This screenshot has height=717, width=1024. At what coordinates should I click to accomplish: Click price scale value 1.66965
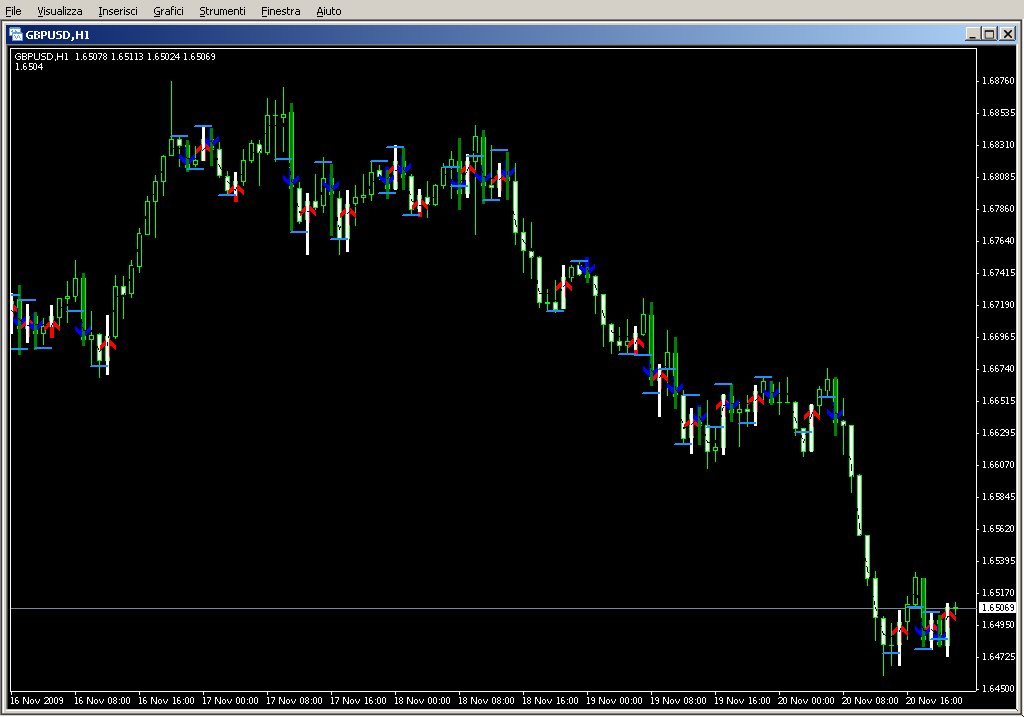[x=999, y=336]
